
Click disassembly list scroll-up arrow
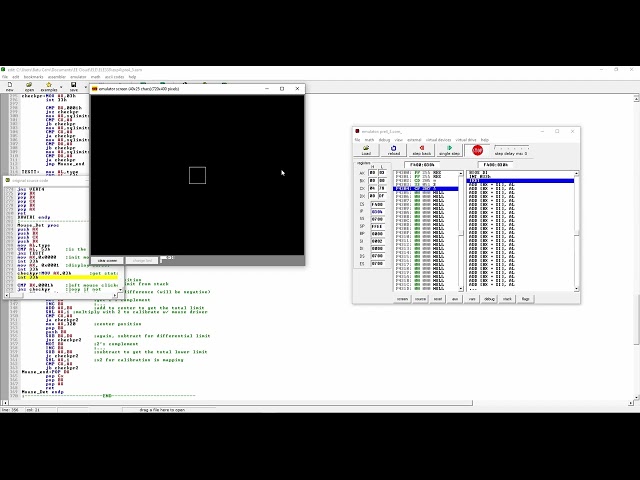point(576,173)
